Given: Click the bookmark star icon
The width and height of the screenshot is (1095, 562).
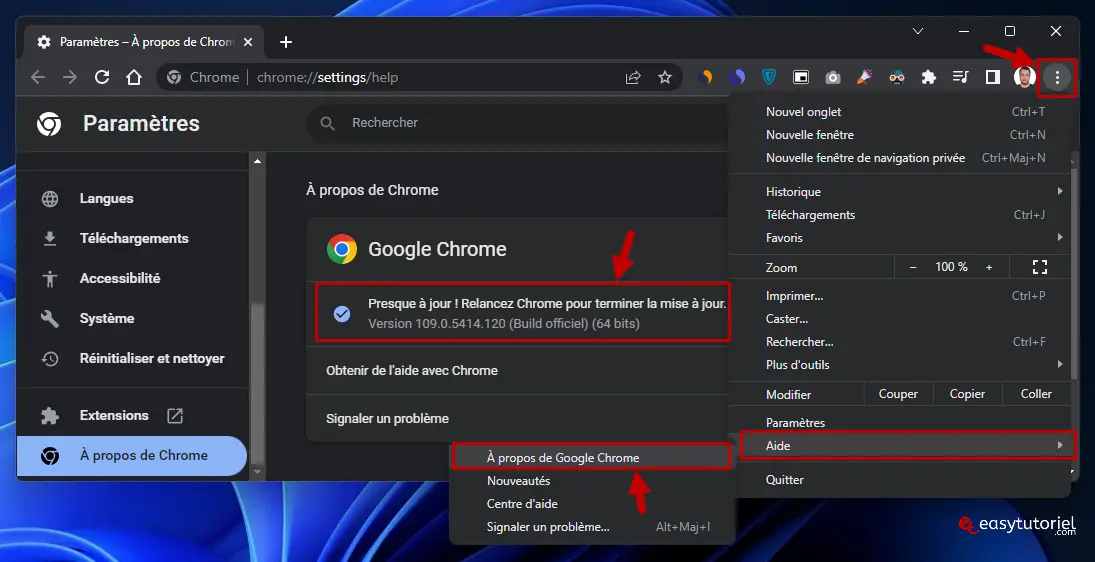Looking at the screenshot, I should click(665, 77).
